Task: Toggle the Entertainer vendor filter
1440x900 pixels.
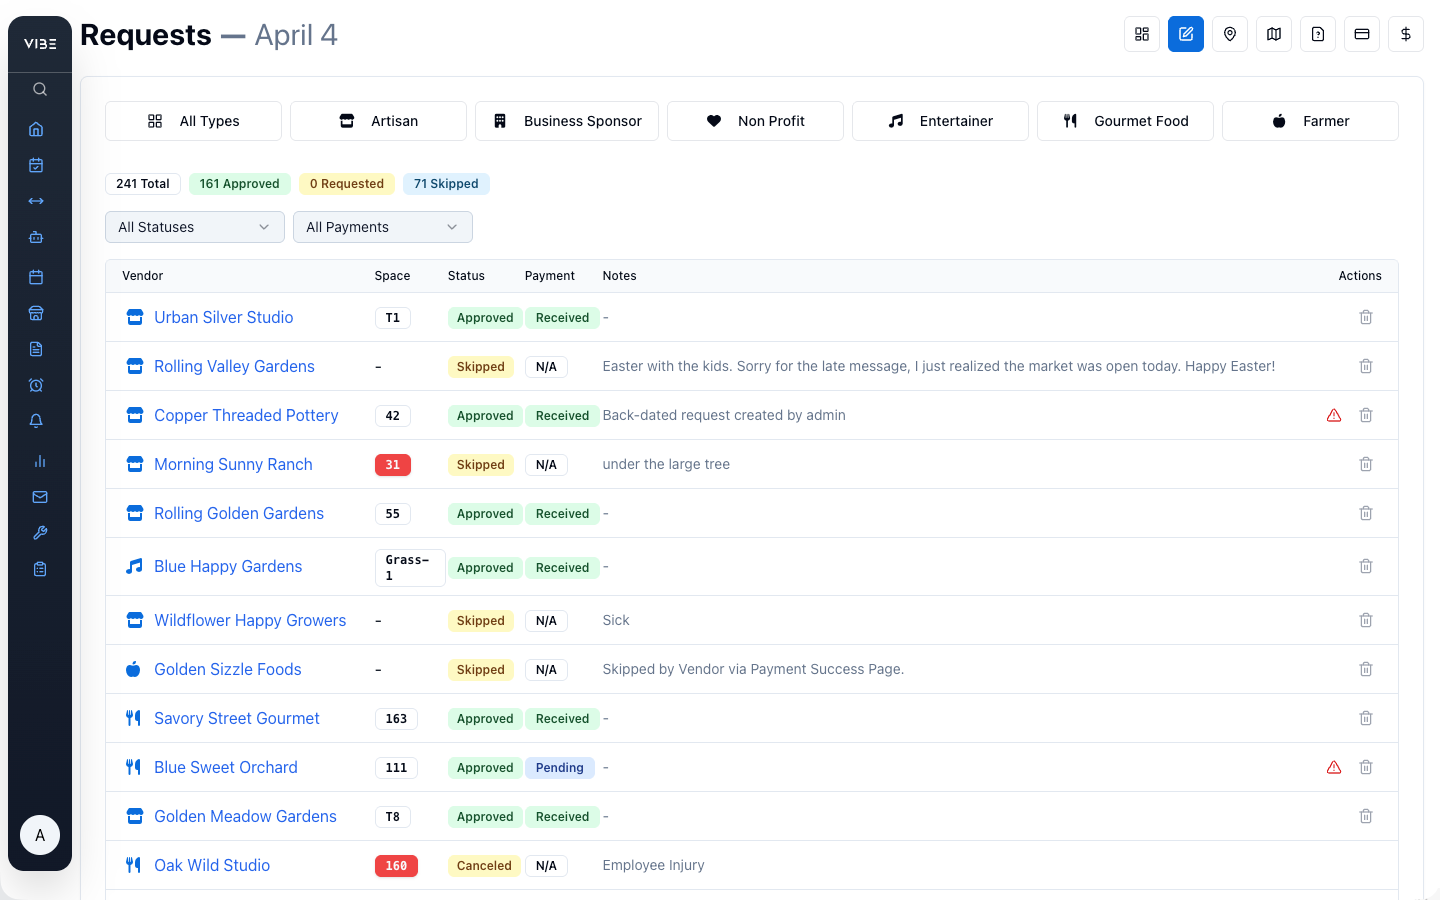Action: pyautogui.click(x=940, y=120)
